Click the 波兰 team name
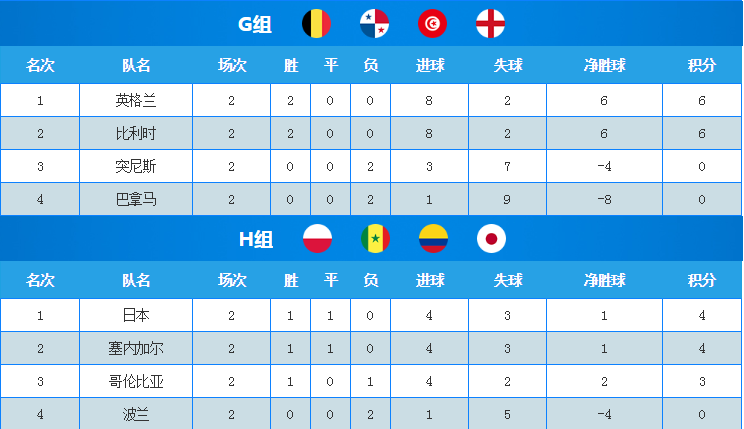Viewport: 744px width, 429px height. [136, 413]
